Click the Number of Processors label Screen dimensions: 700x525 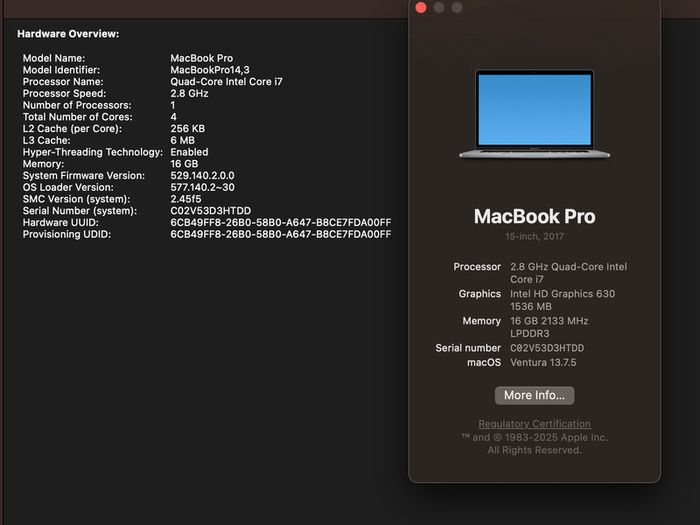(x=77, y=105)
